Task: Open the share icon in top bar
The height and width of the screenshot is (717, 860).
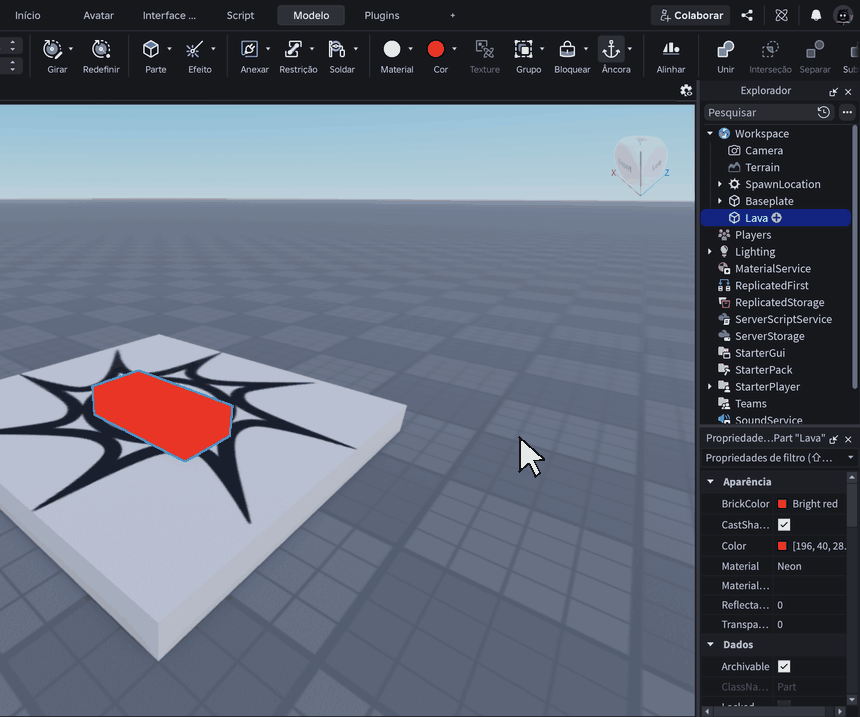Action: (x=747, y=15)
